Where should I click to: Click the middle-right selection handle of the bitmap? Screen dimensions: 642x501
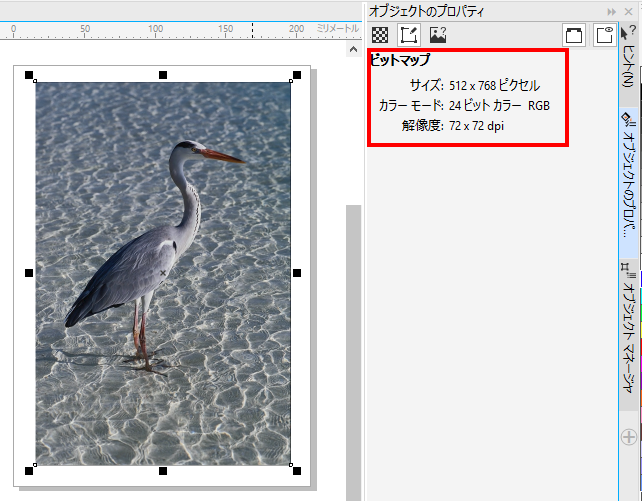pyautogui.click(x=297, y=273)
